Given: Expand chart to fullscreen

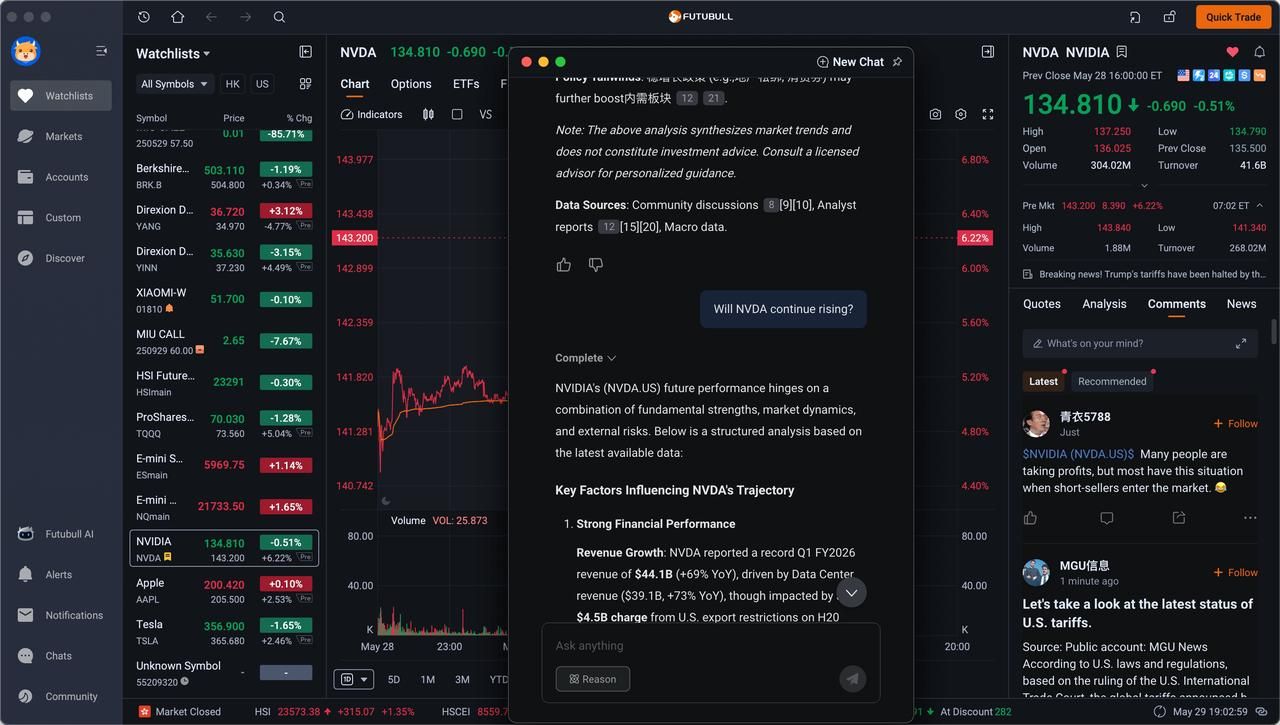Looking at the screenshot, I should (988, 114).
